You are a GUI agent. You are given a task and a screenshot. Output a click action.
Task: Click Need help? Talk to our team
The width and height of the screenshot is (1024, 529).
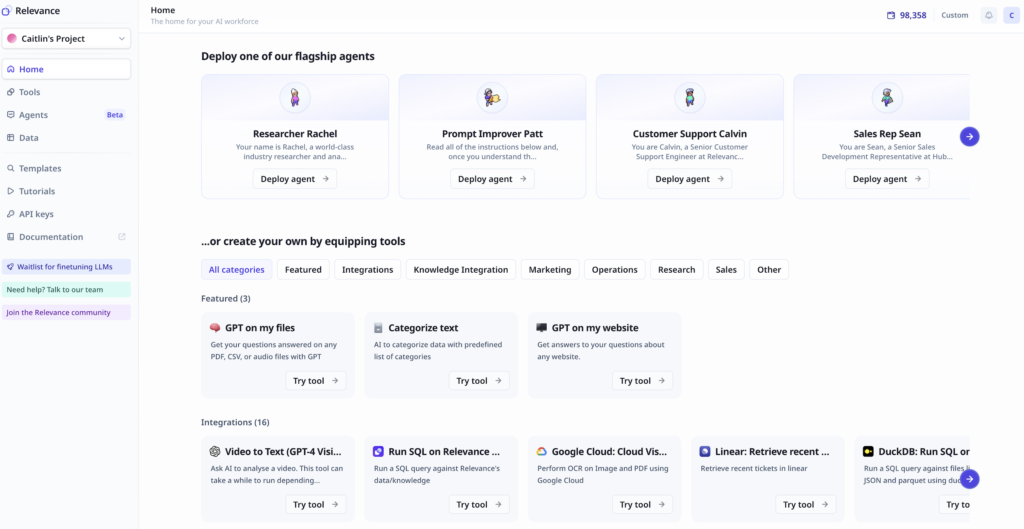point(66,289)
